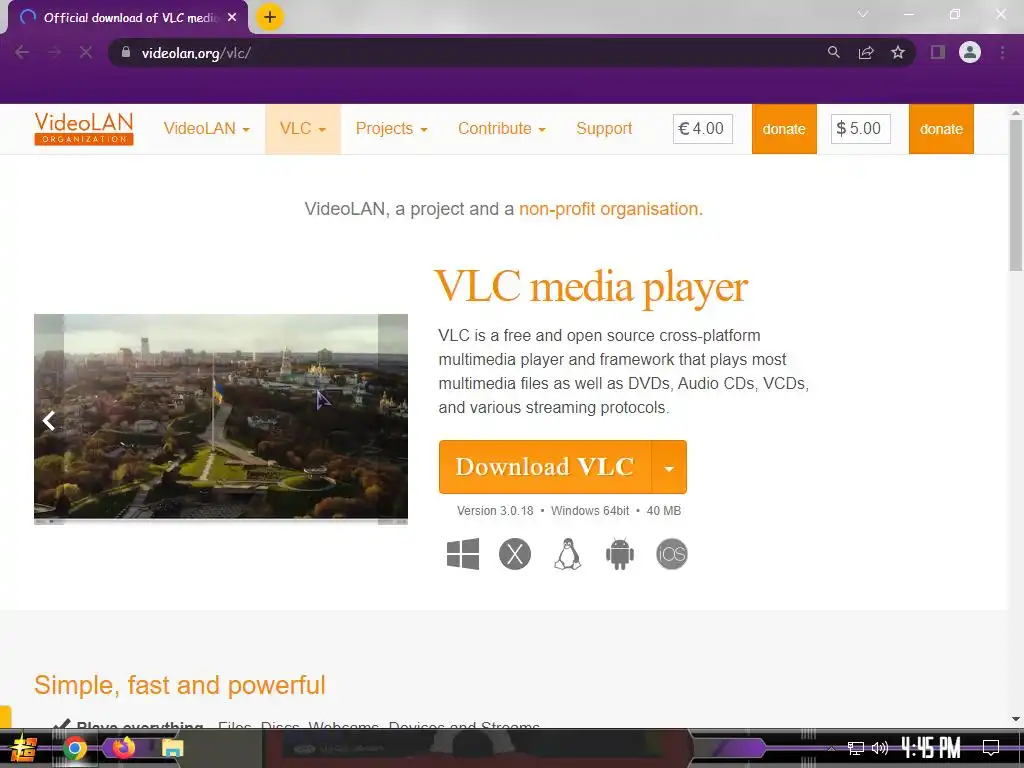Screen dimensions: 1024x768
Task: Follow the non-profit organisation link
Action: [x=609, y=209]
